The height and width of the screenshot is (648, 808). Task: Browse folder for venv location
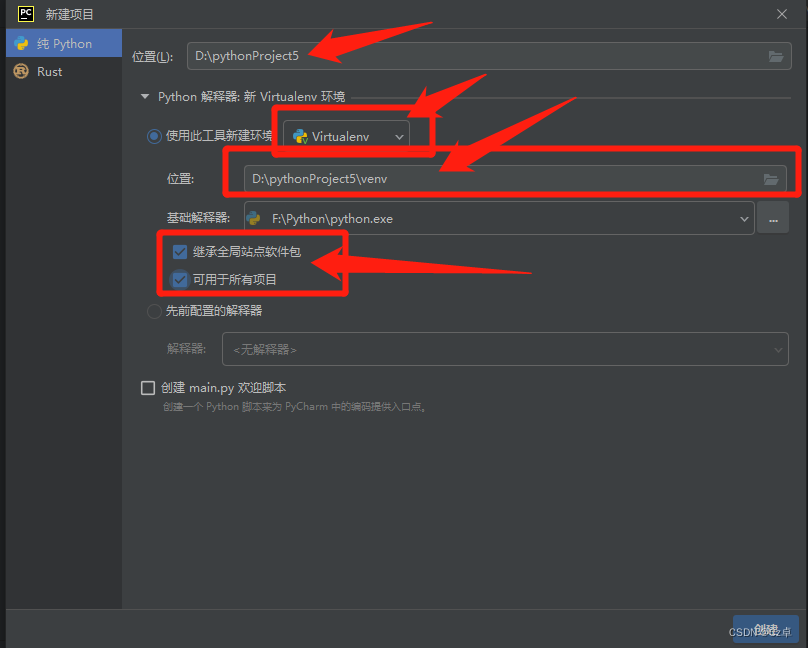pos(771,179)
